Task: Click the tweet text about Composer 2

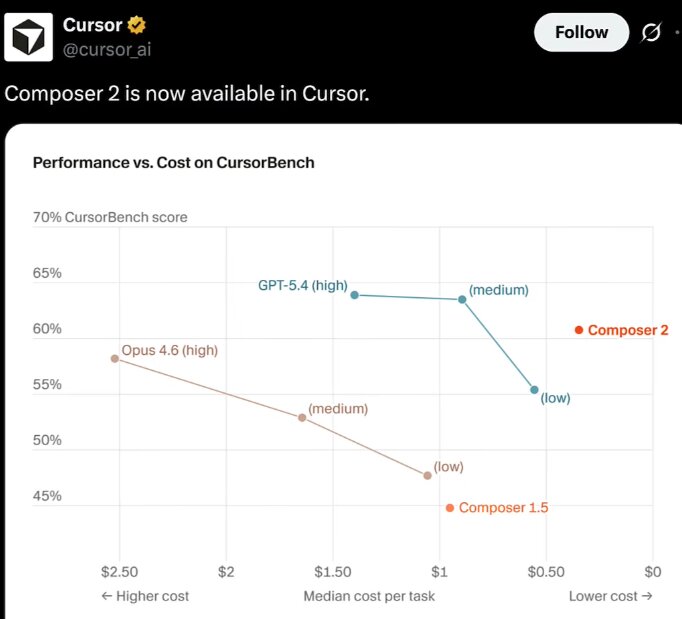Action: (187, 93)
